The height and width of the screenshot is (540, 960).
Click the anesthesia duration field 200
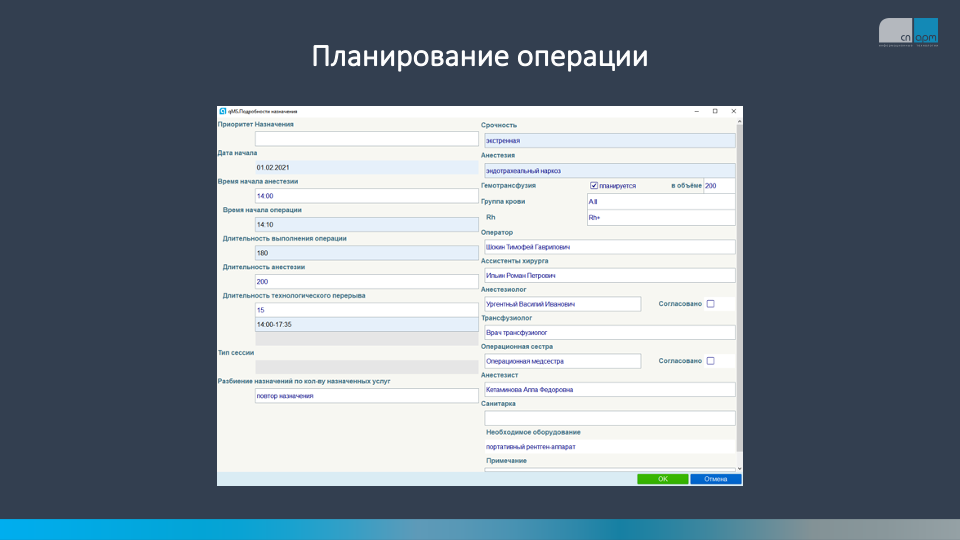(366, 282)
